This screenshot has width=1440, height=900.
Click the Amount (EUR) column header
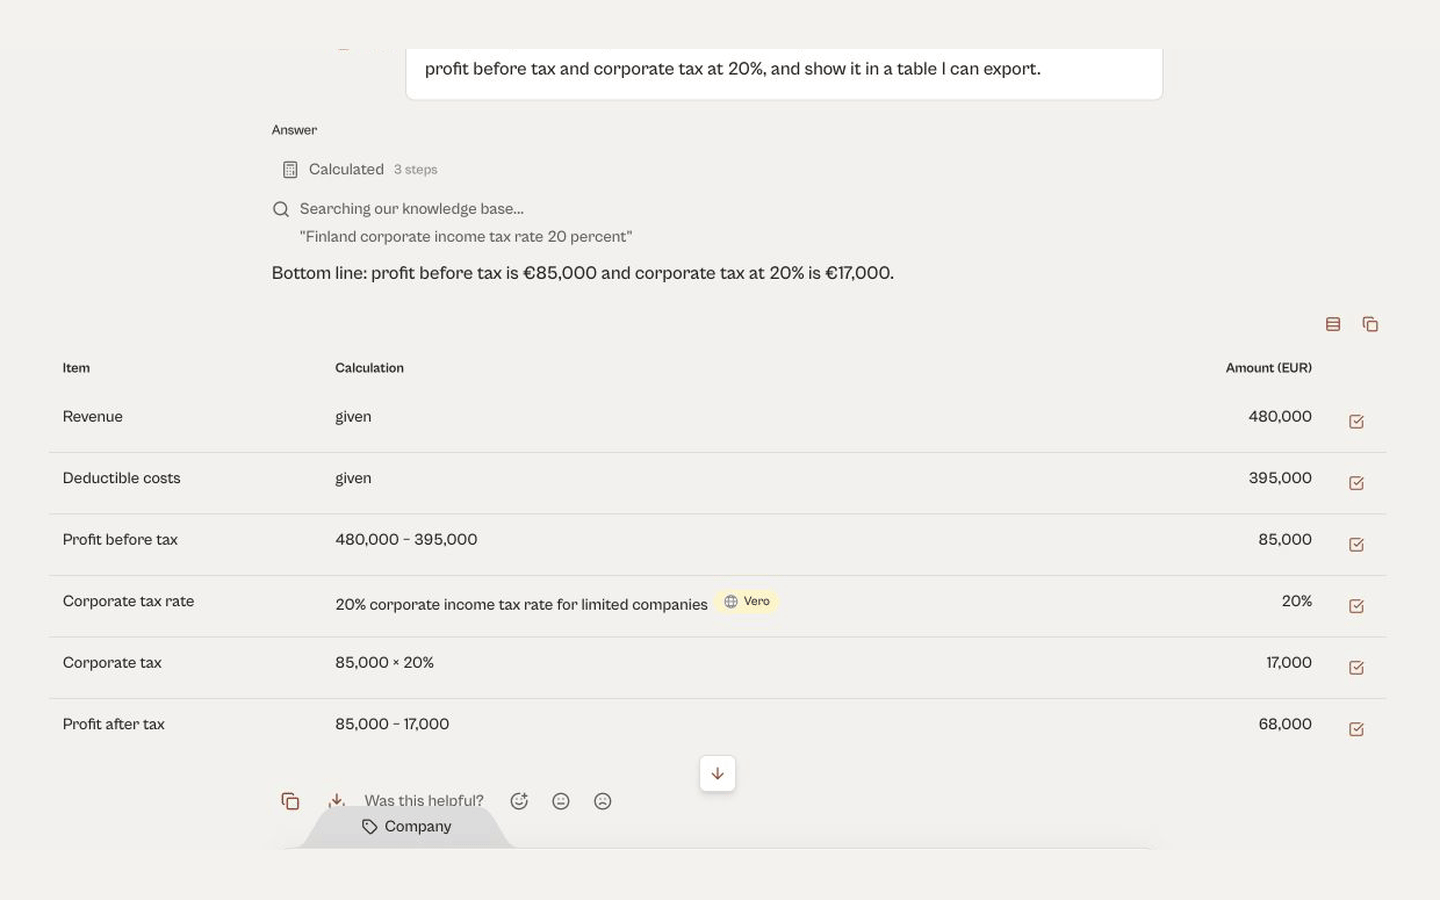pyautogui.click(x=1268, y=368)
